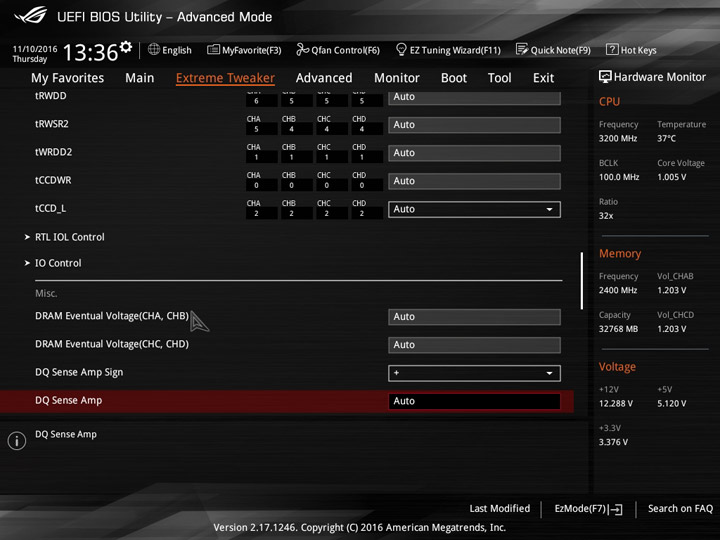Open Quick Note(F9)
The image size is (720, 540).
click(x=560, y=50)
